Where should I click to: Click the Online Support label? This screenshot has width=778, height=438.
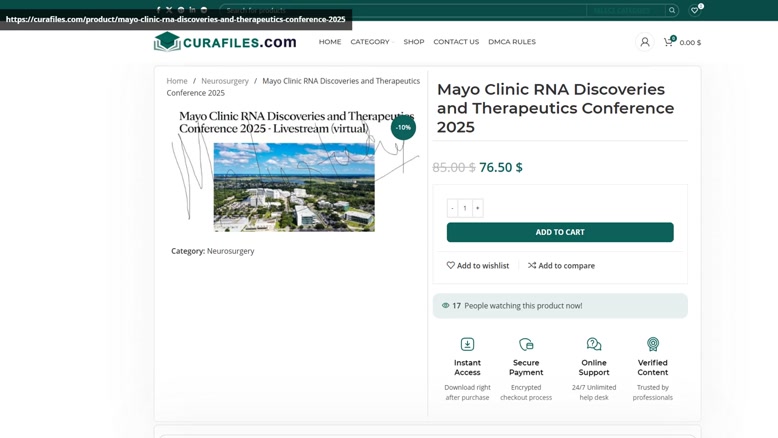tap(594, 368)
